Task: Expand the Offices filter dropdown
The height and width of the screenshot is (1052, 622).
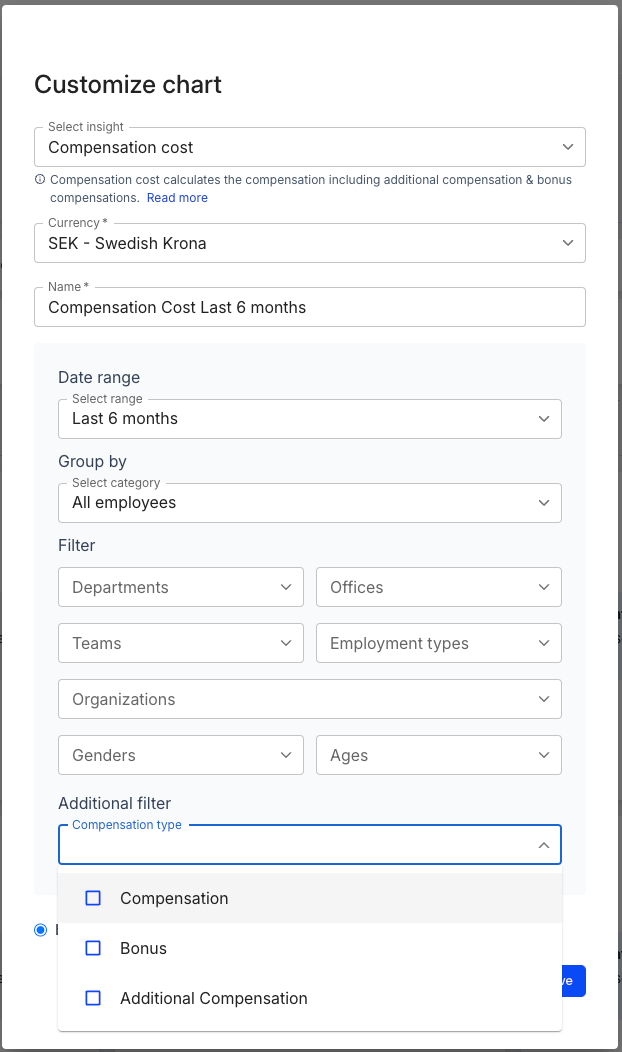Action: click(438, 587)
